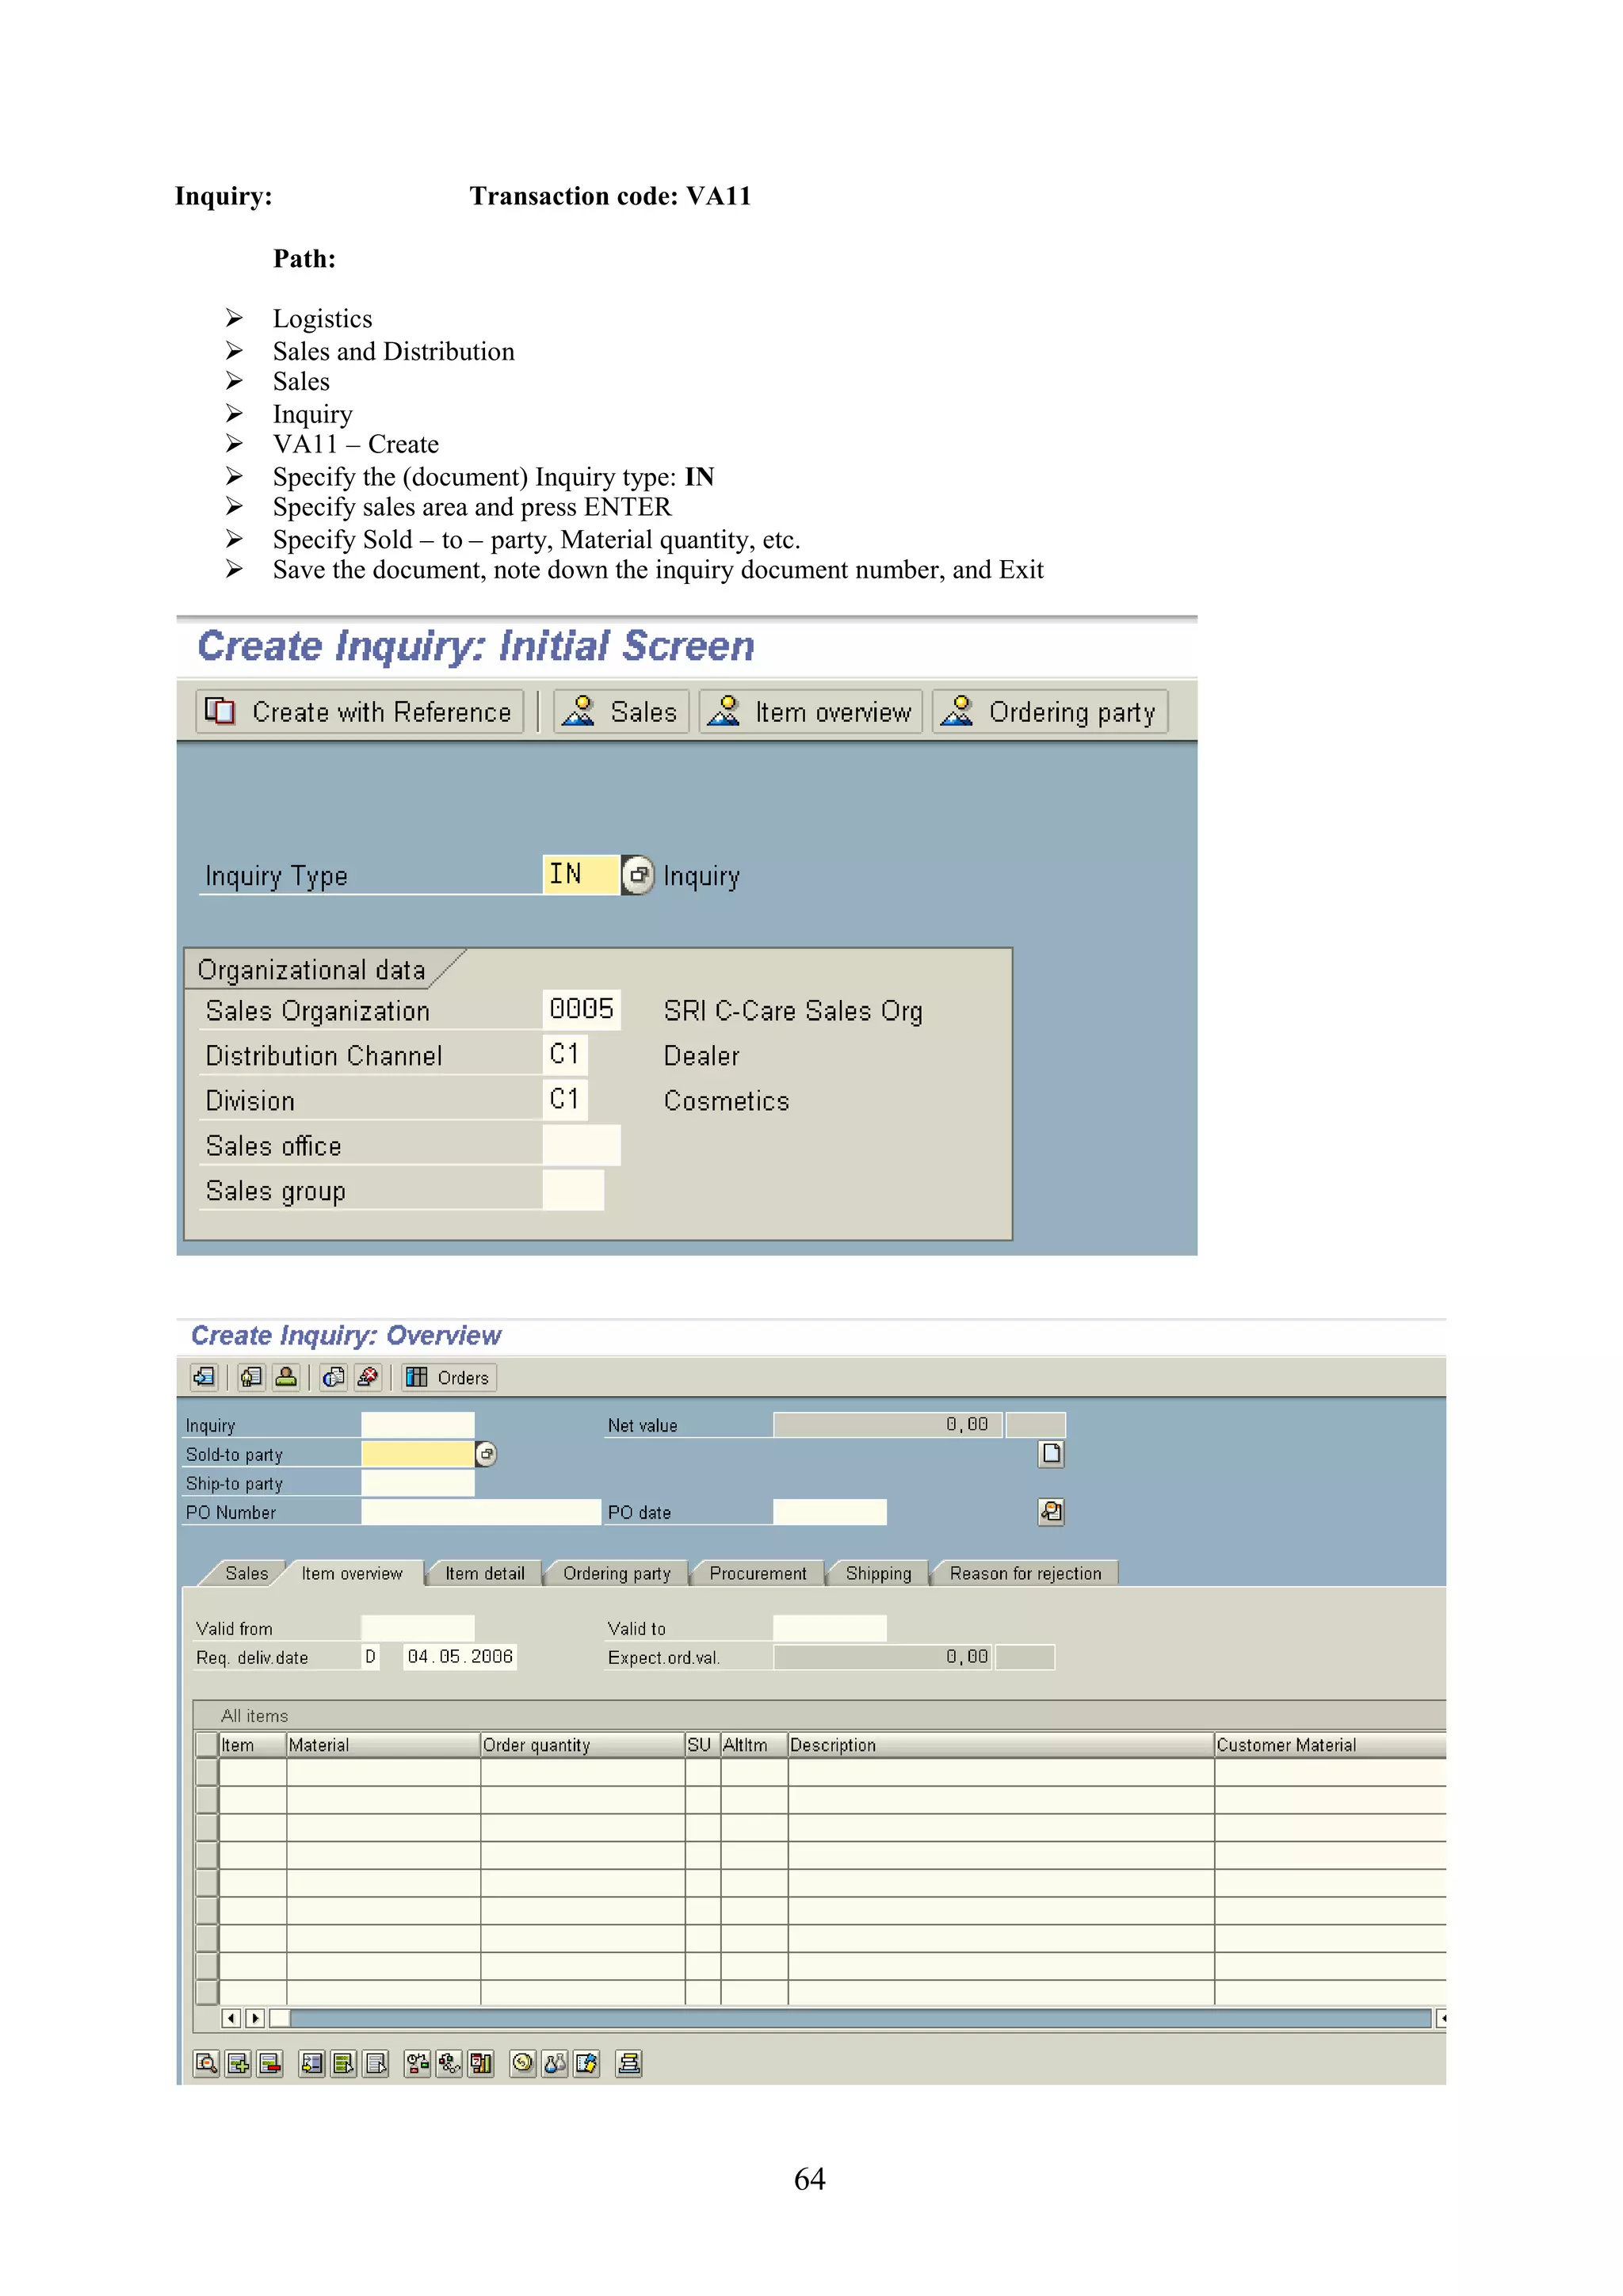This screenshot has height=2296, width=1623.
Task: Switch to the Item overview tab
Action: (x=352, y=1573)
